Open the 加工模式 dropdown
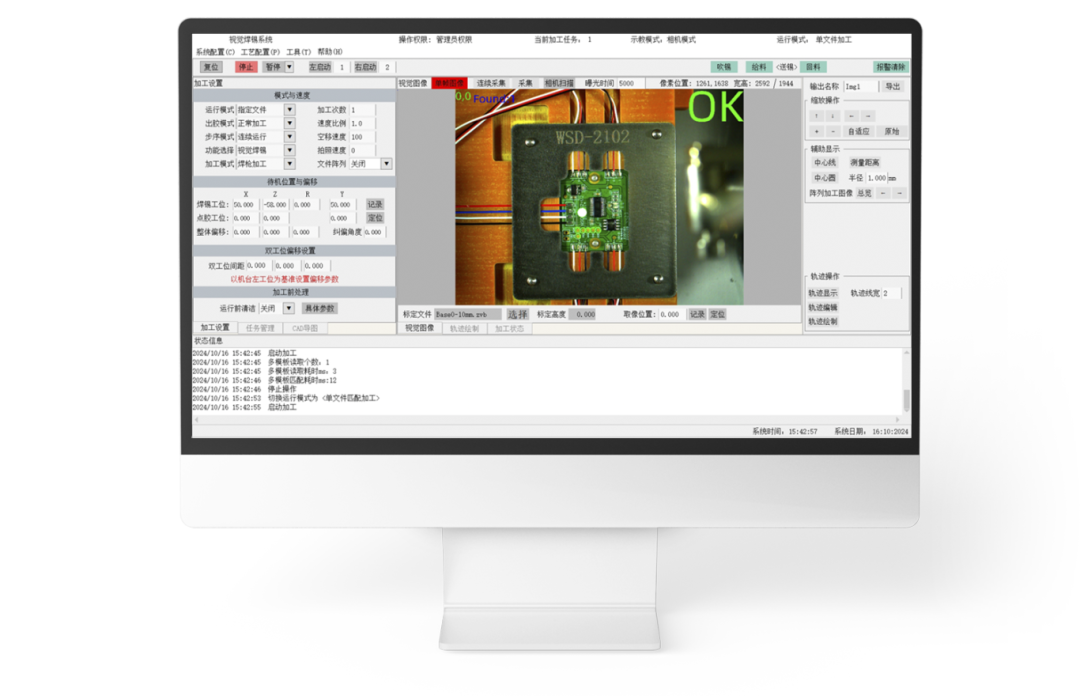Screen dimensions: 1080x696 pos(289,164)
